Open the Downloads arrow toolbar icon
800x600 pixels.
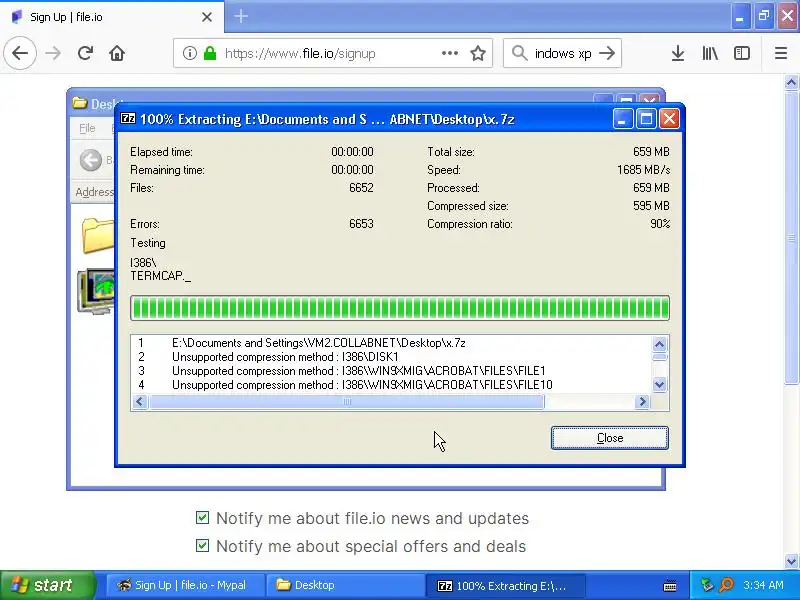pyautogui.click(x=678, y=53)
